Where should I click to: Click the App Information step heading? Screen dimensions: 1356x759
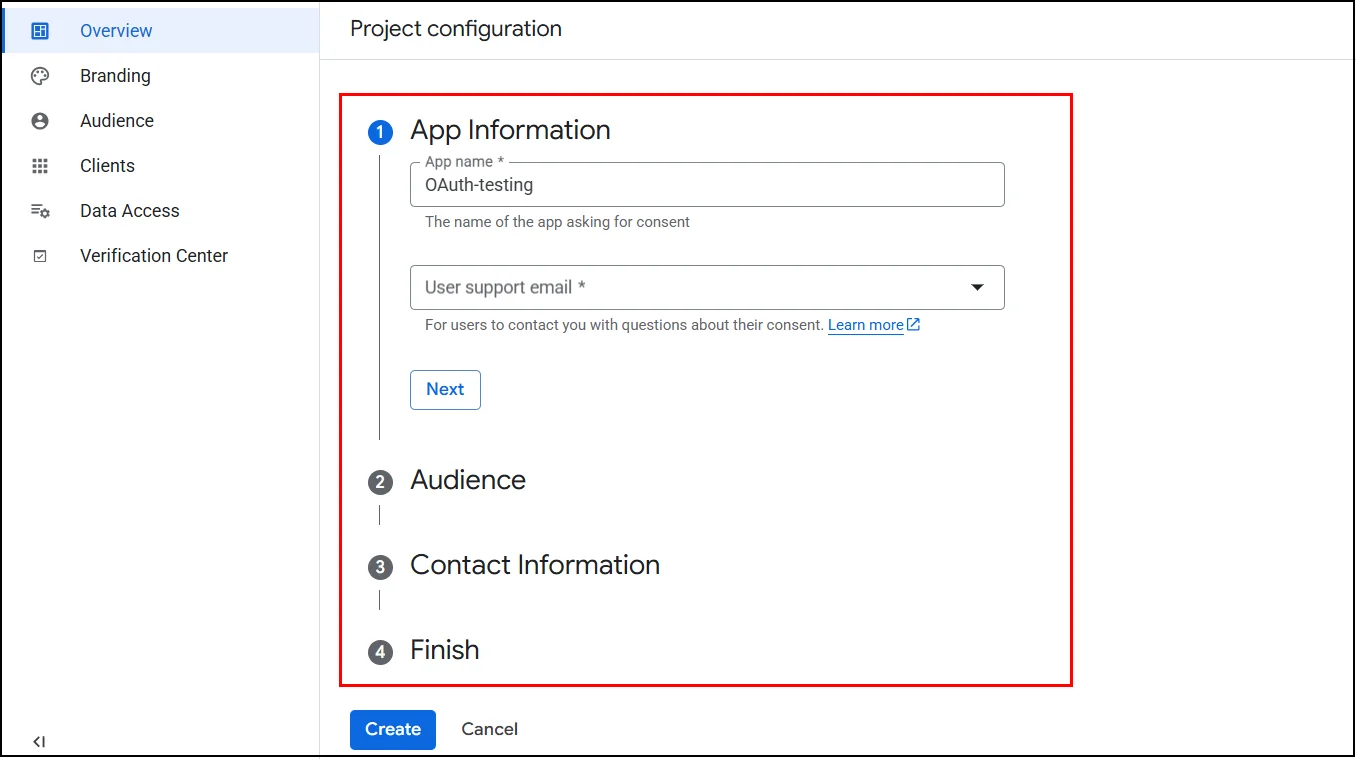(510, 130)
